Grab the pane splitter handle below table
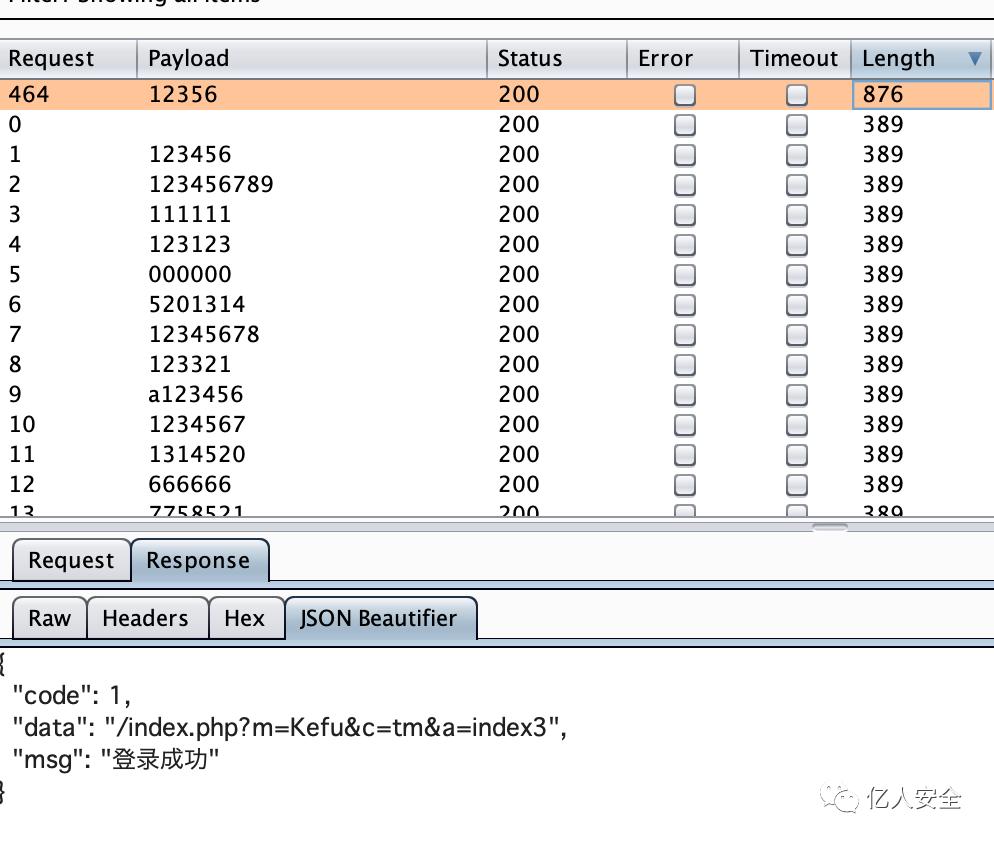 [x=829, y=526]
